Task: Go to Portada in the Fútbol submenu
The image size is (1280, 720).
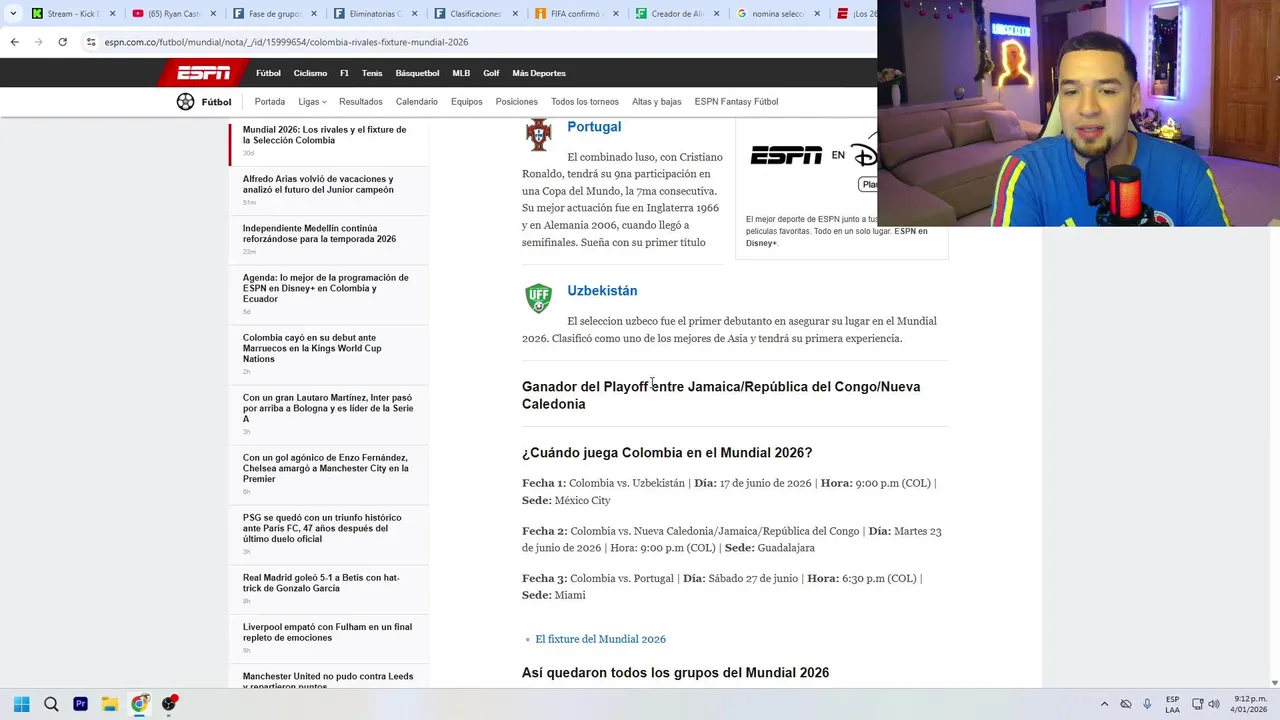Action: [269, 101]
